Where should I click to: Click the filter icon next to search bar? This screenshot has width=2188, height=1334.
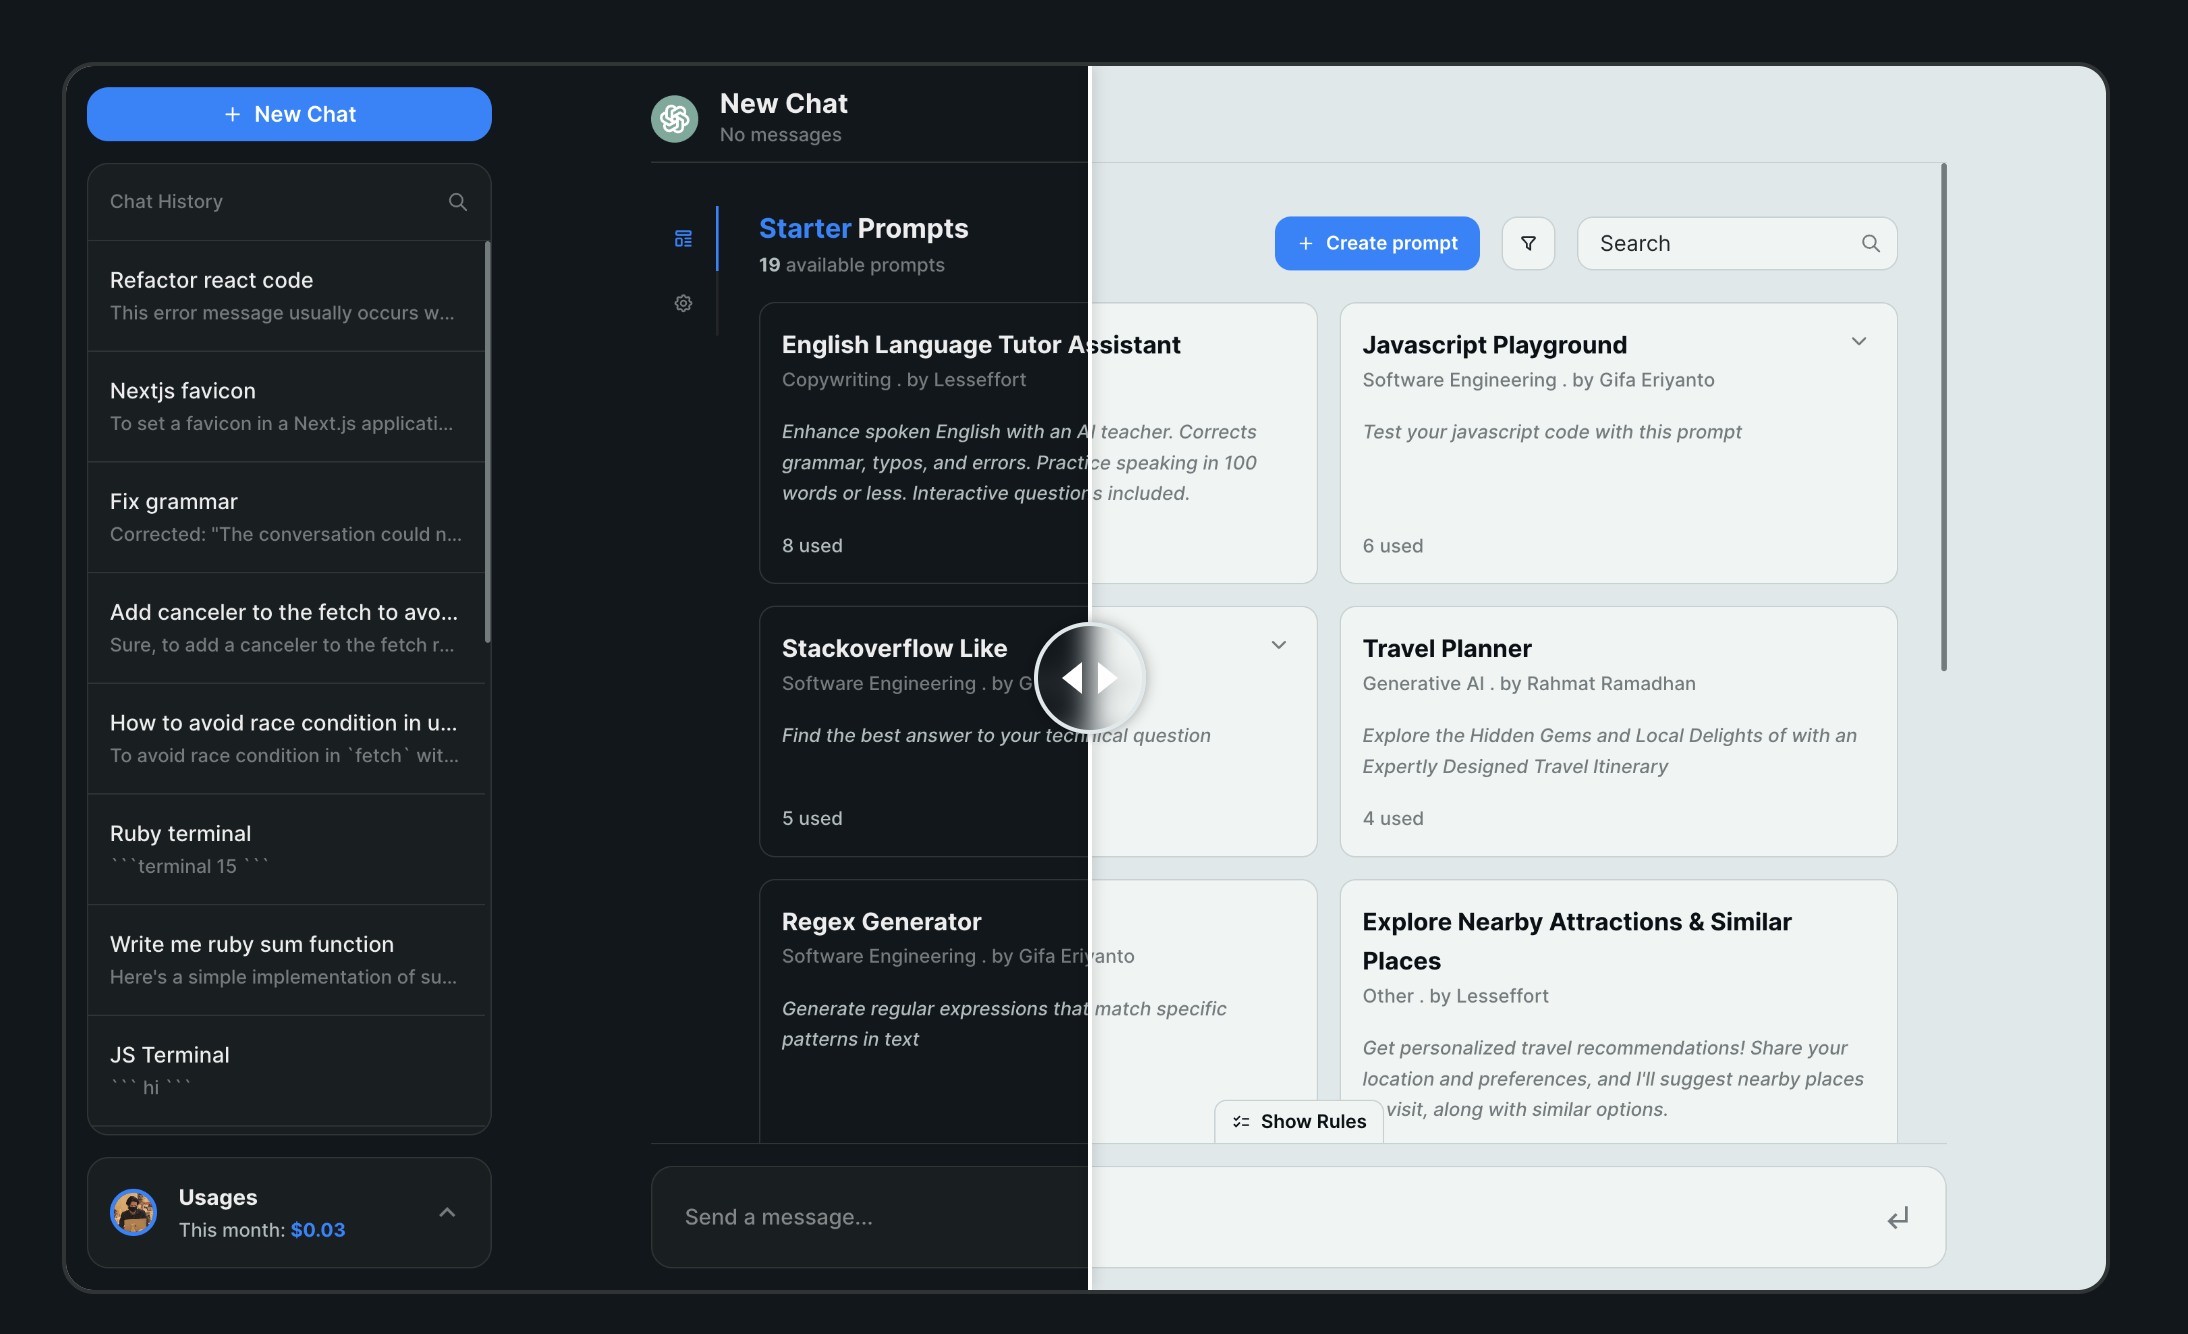[x=1528, y=242]
